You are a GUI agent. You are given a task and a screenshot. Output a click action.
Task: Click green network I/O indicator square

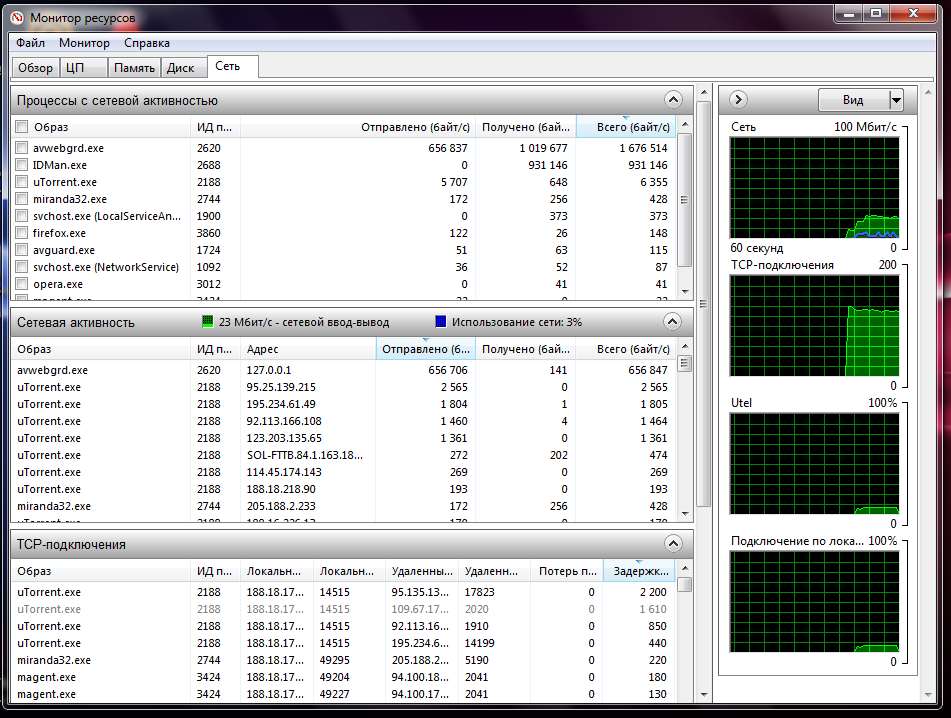(x=208, y=322)
